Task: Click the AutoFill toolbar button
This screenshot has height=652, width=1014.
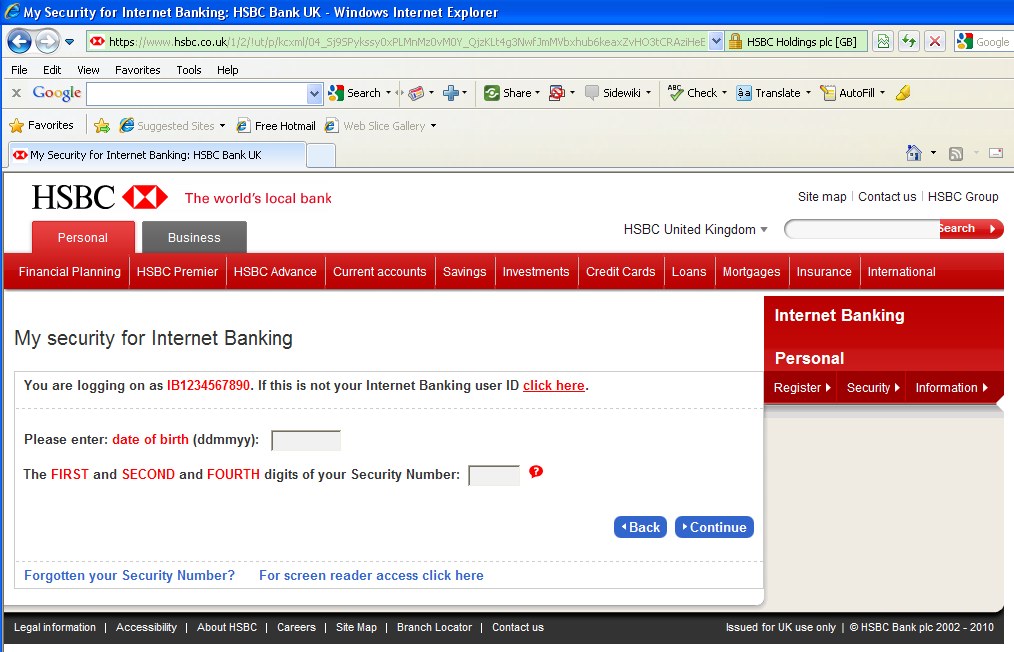Action: (848, 93)
